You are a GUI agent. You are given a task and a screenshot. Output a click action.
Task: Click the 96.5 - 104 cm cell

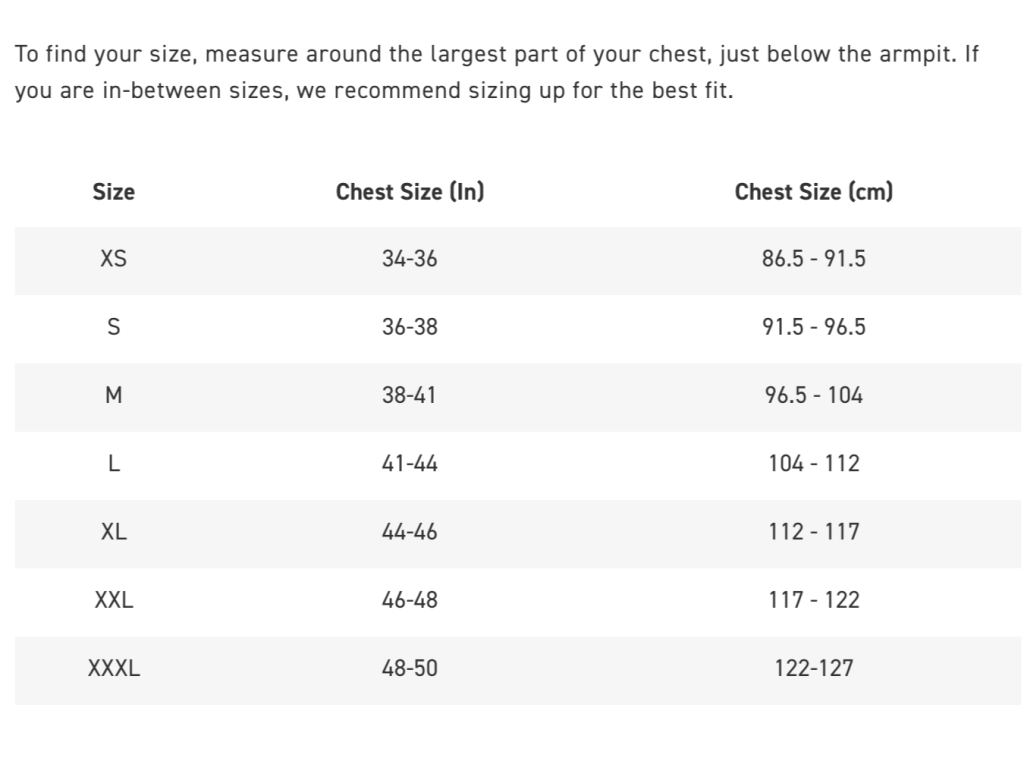pos(814,395)
